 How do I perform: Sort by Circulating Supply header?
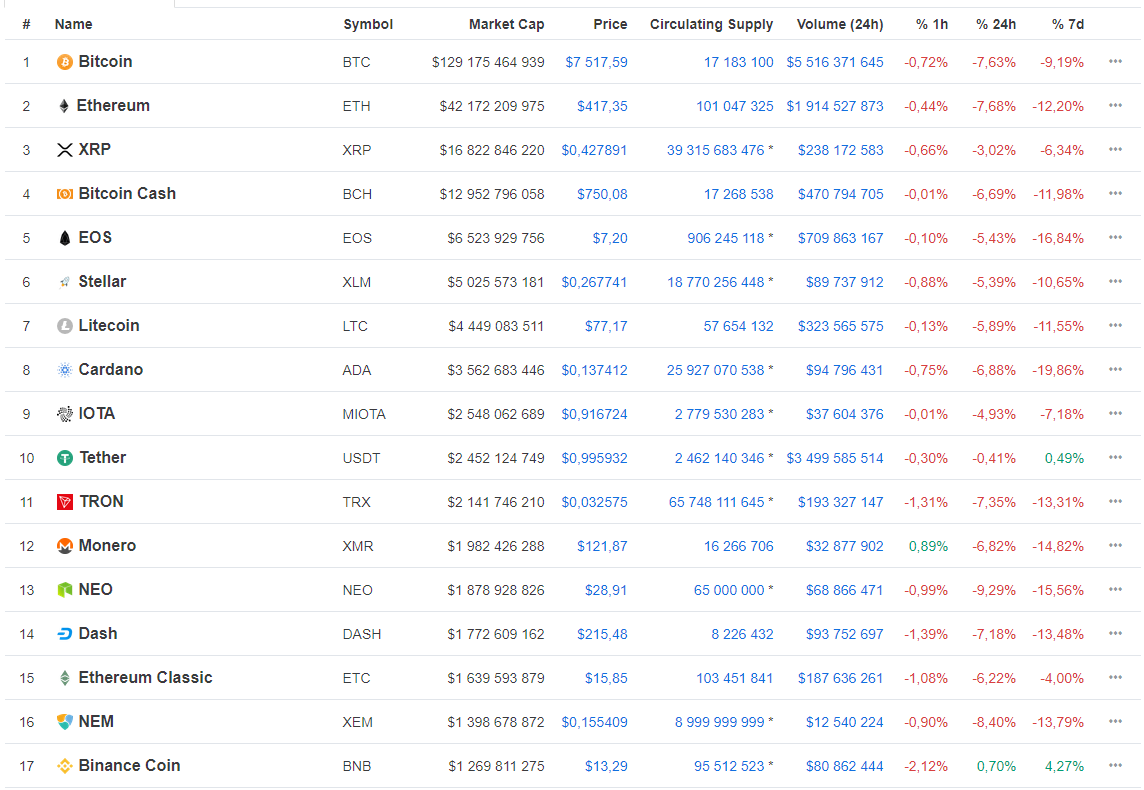click(x=711, y=24)
